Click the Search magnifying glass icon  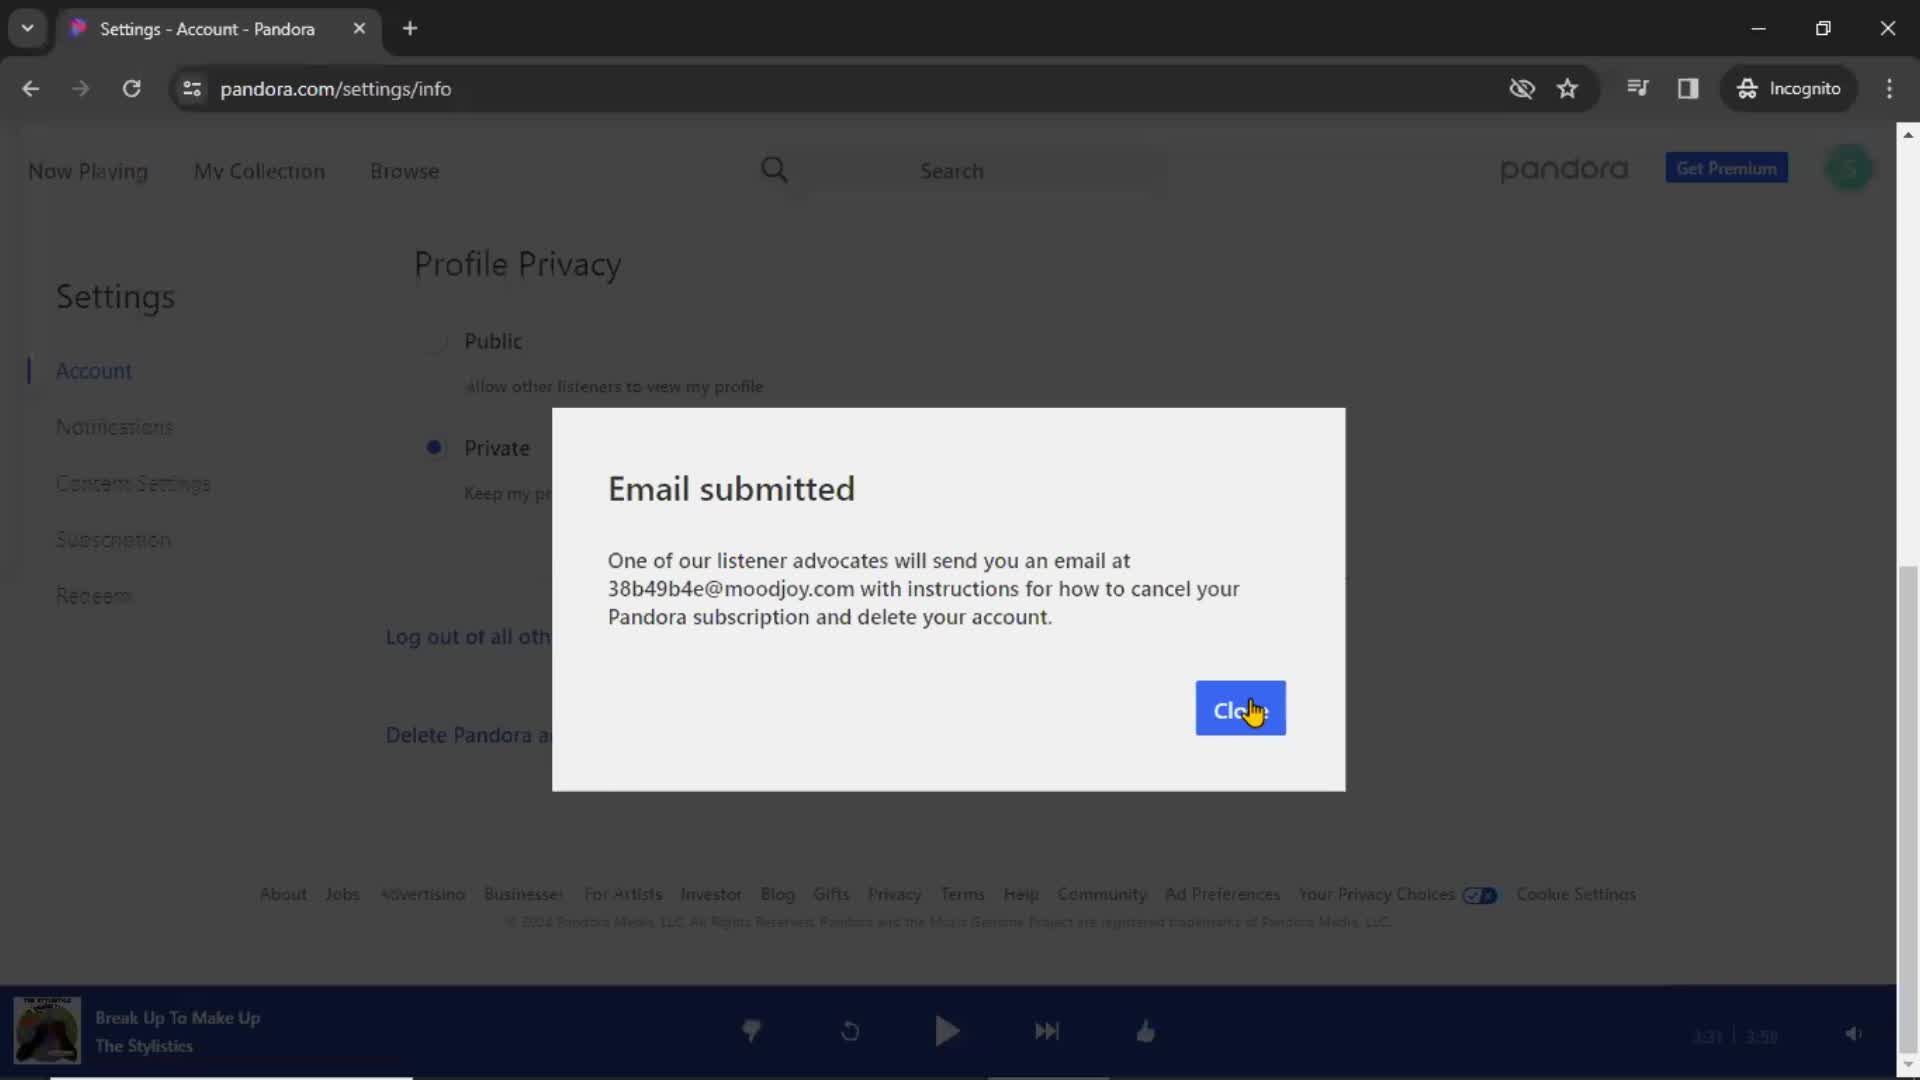774,169
